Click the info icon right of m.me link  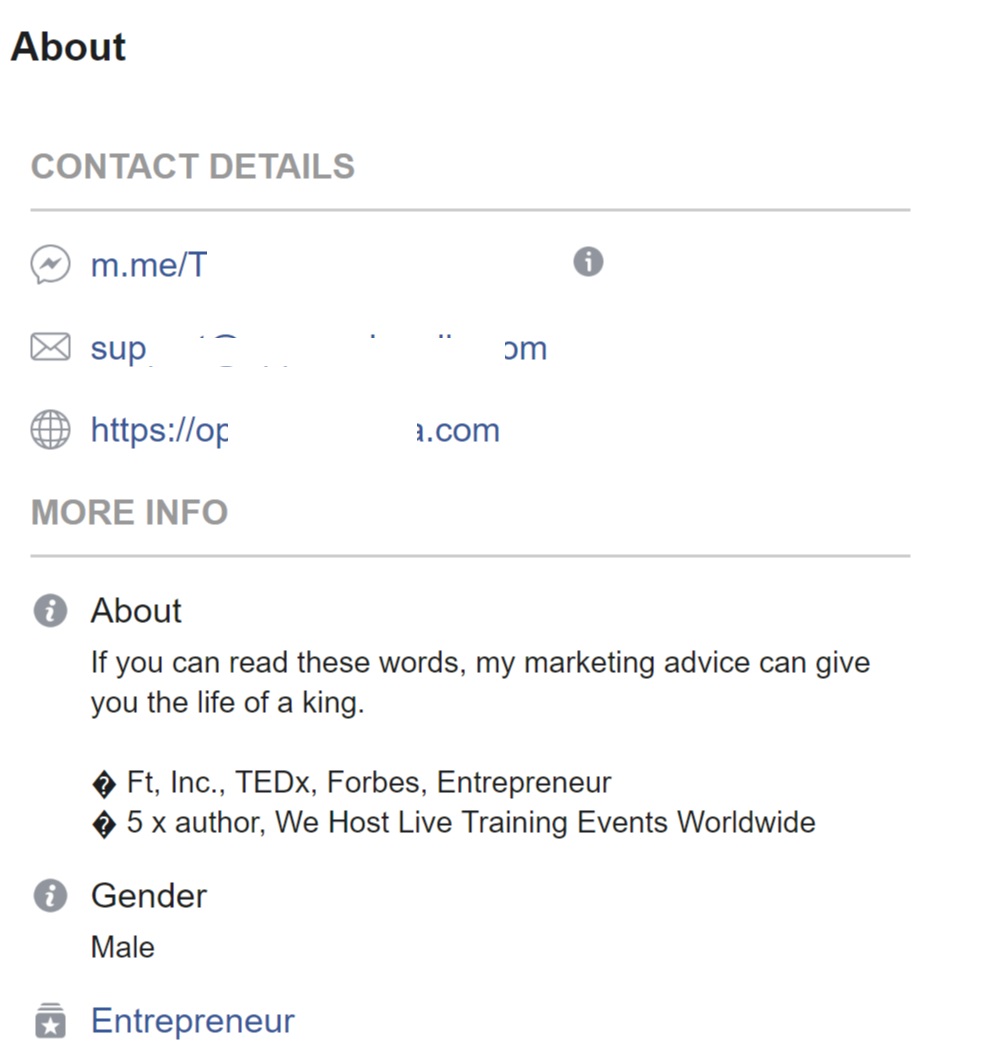tap(588, 261)
